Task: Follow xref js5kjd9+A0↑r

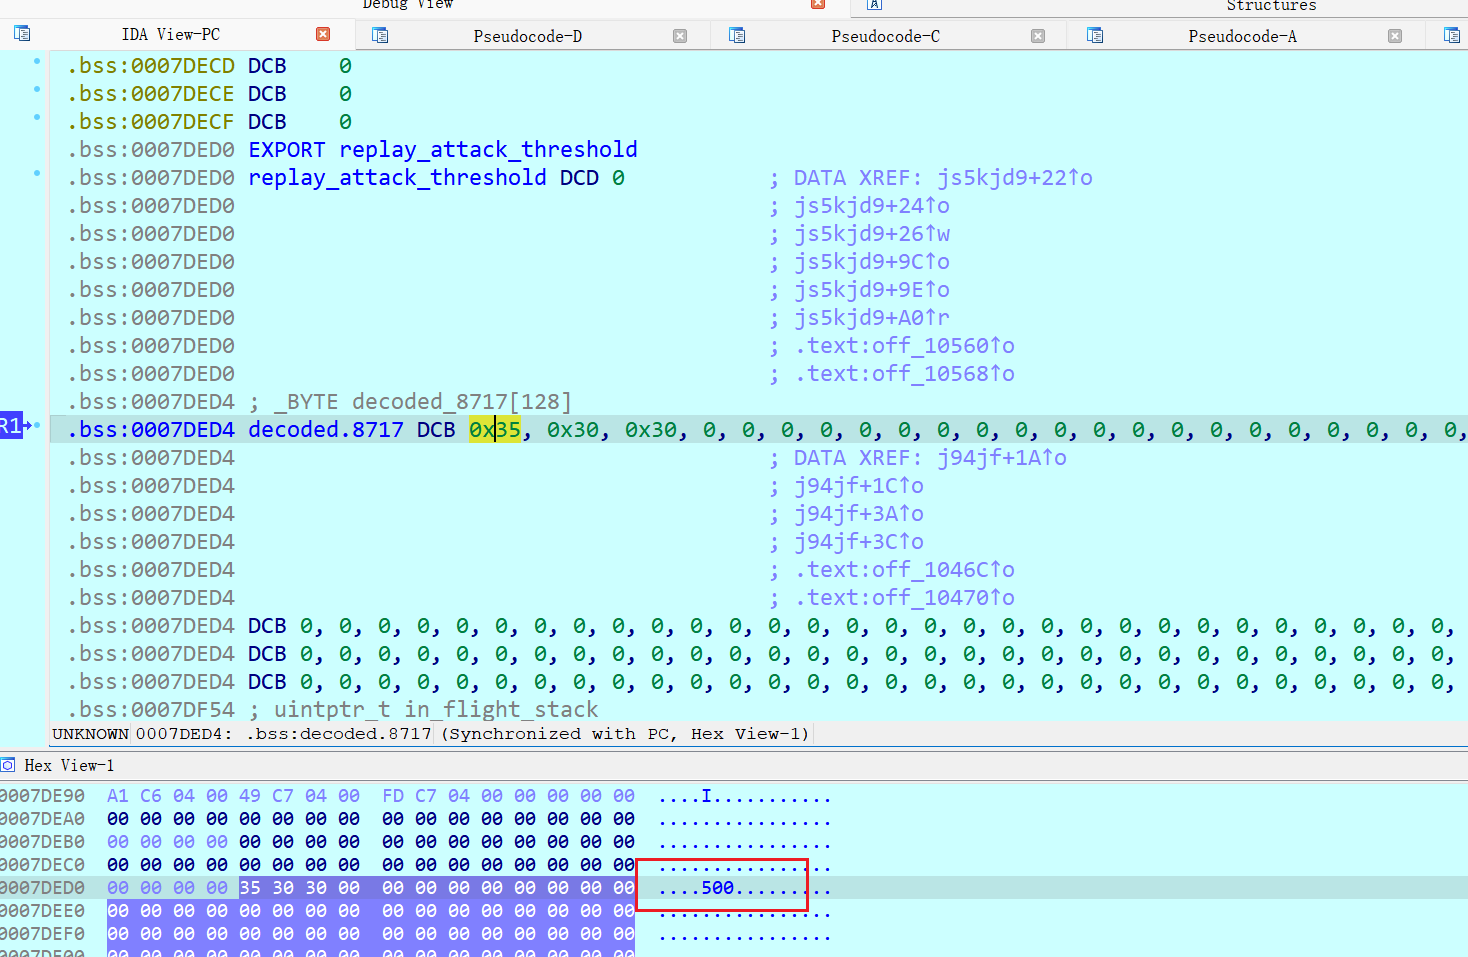Action: [872, 318]
